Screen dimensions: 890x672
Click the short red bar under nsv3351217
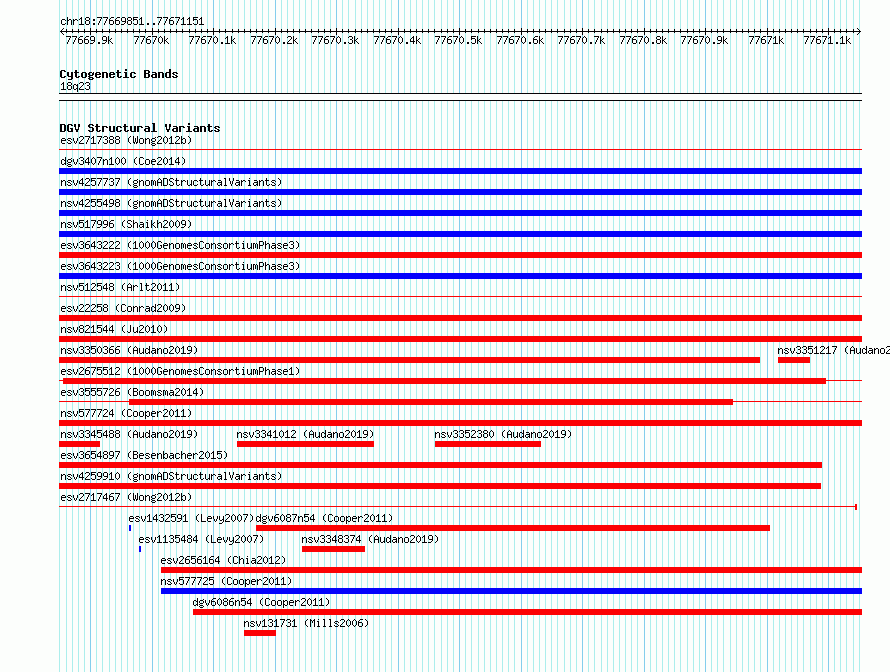[x=794, y=360]
